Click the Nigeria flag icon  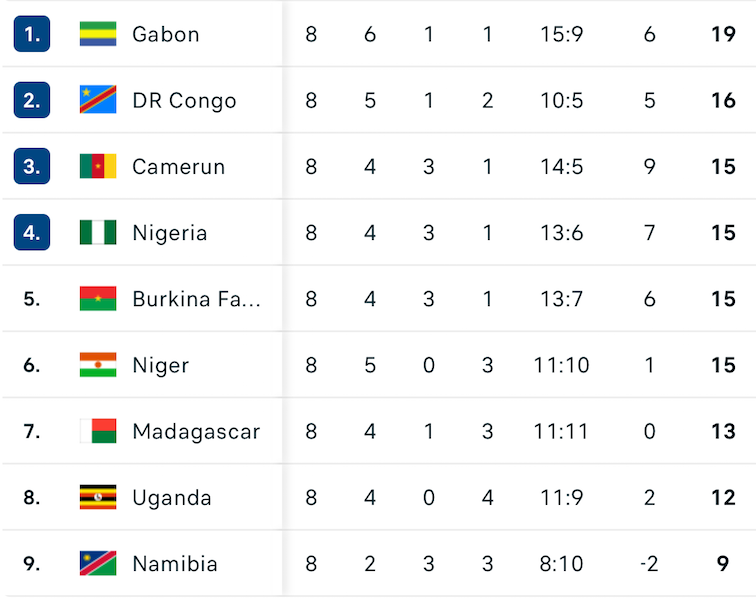click(98, 233)
